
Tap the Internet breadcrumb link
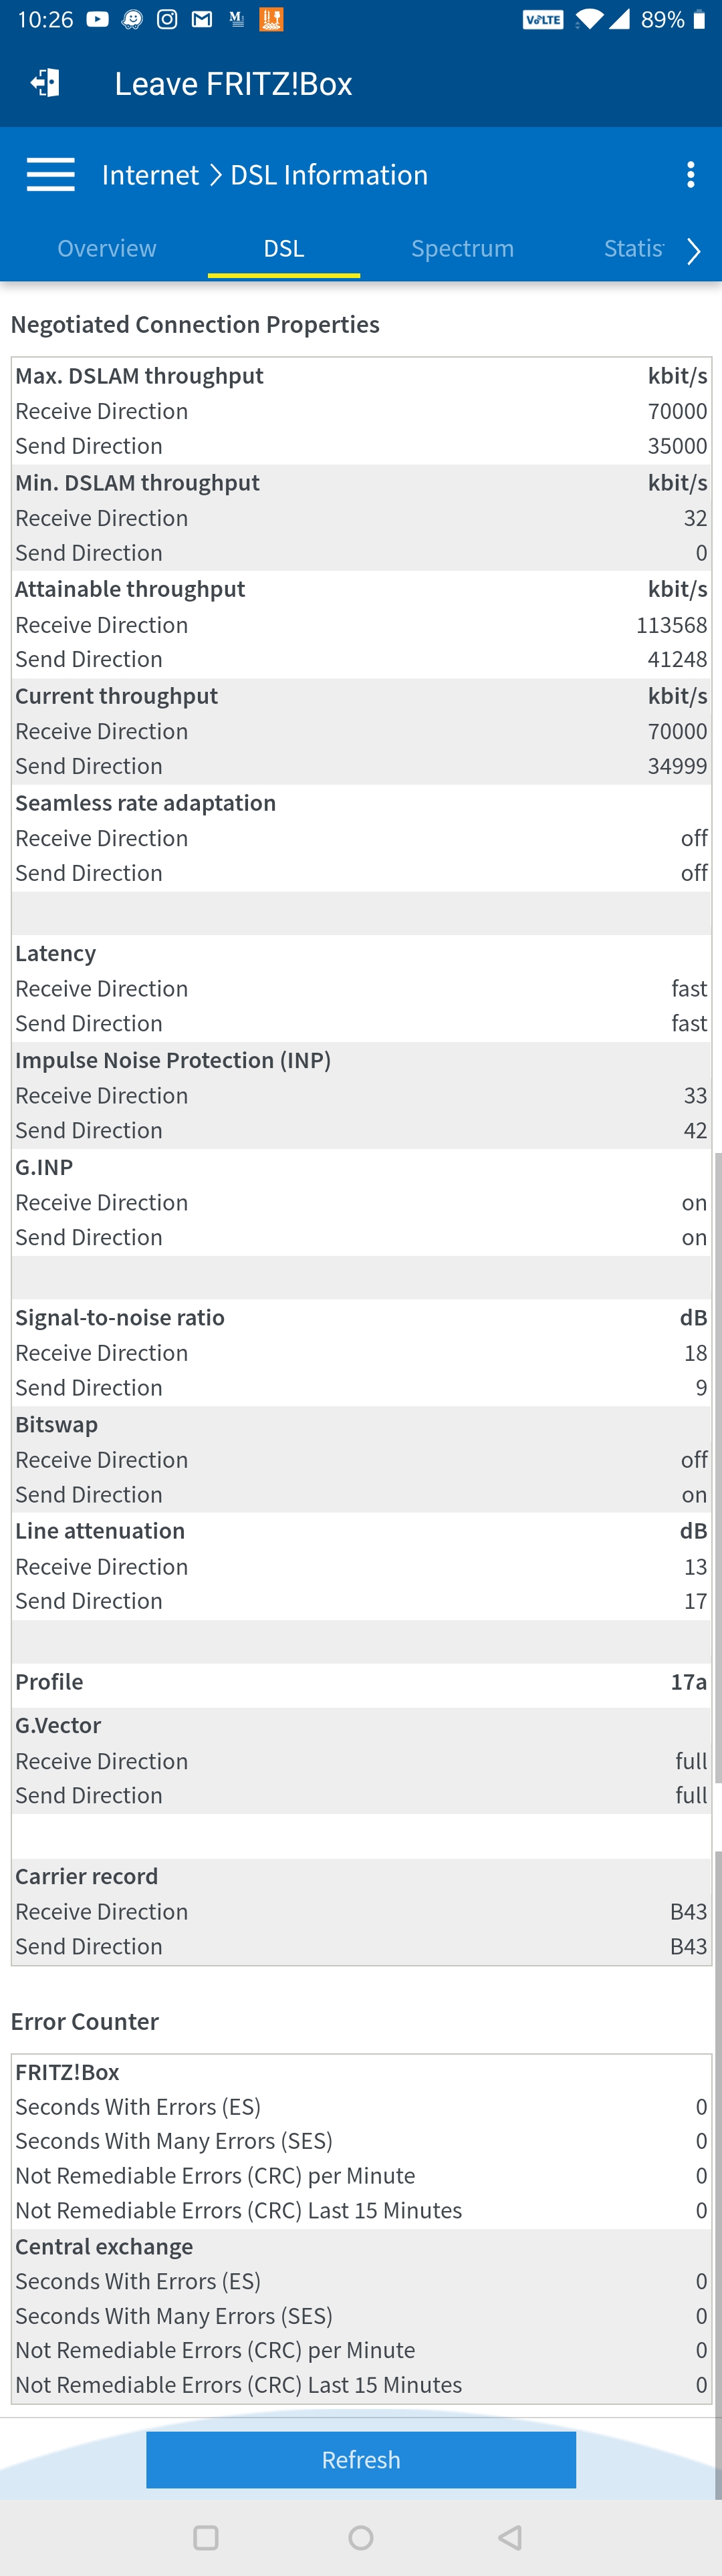150,175
